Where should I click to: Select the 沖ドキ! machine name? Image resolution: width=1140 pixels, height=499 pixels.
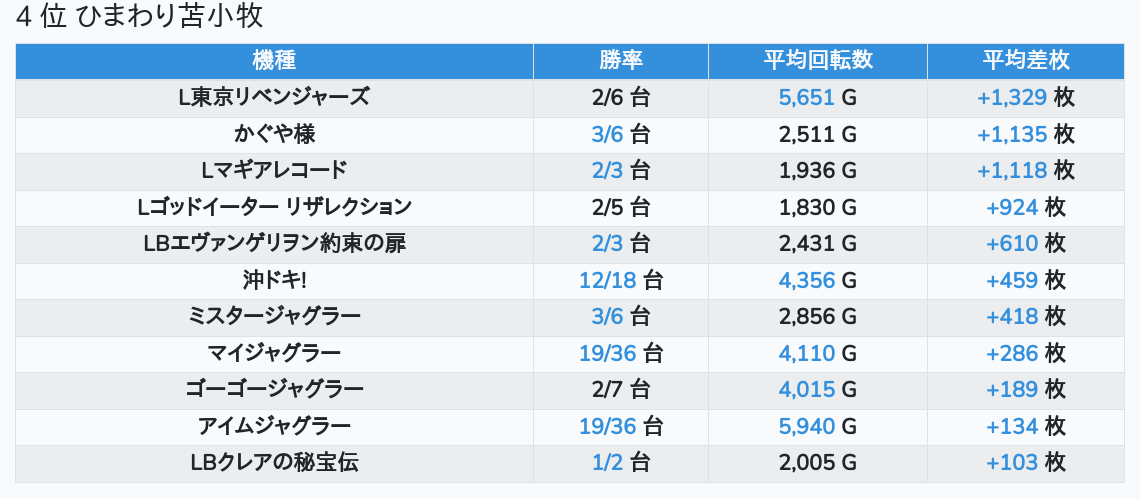[274, 280]
